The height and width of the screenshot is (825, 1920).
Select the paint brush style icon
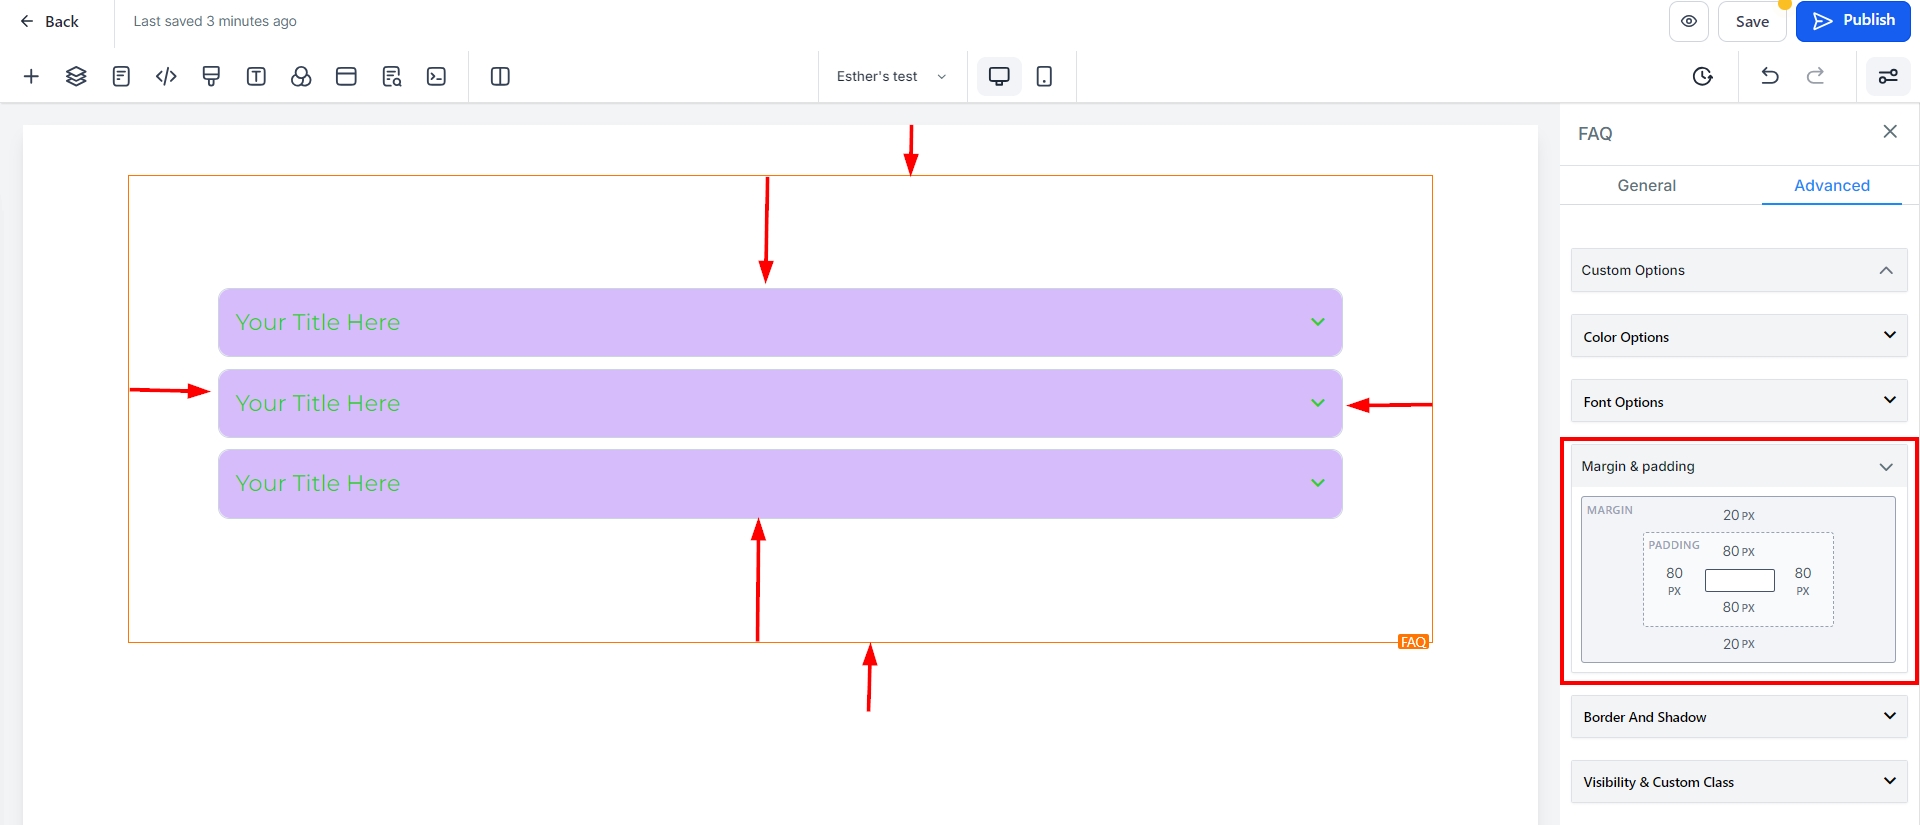coord(211,77)
